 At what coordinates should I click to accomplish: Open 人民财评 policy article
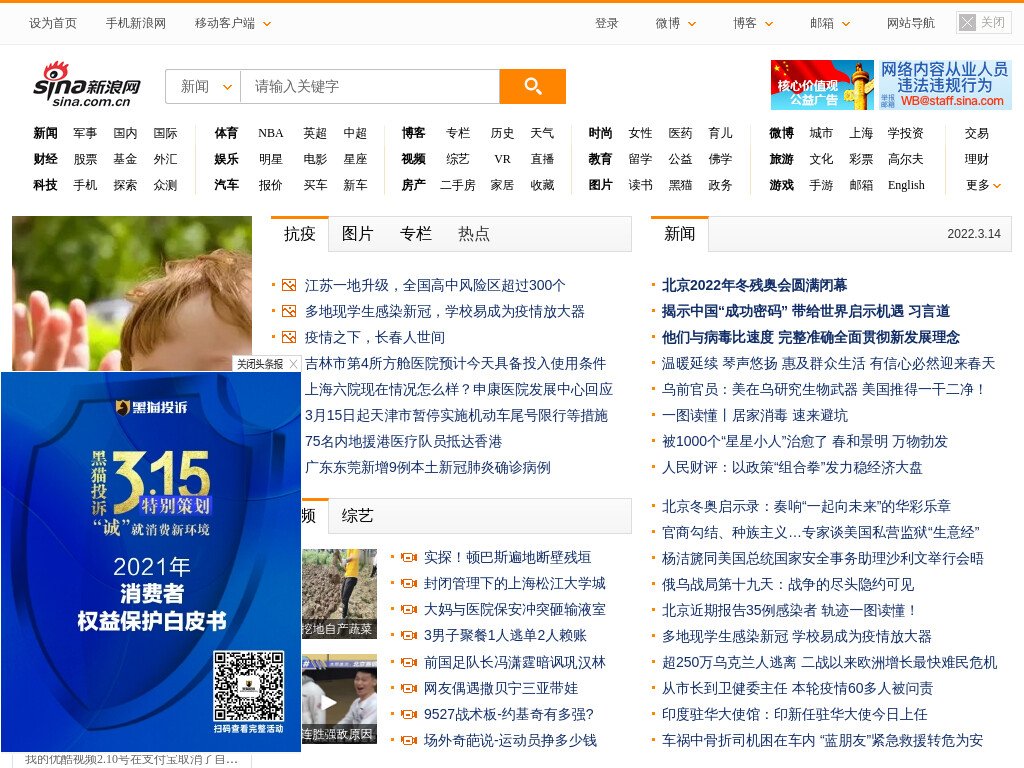click(x=792, y=468)
